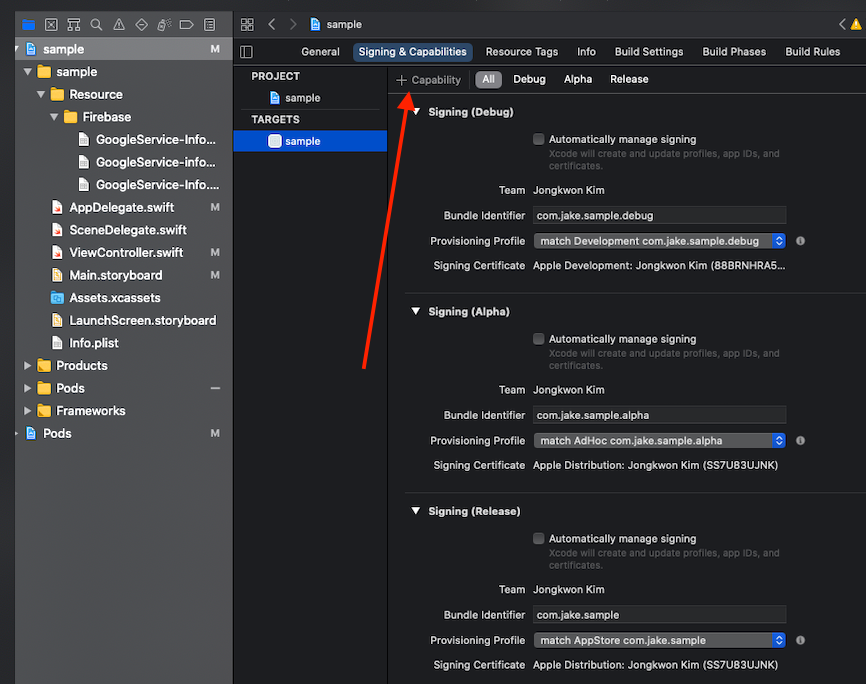
Task: Open the Report navigator icon
Action: pyautogui.click(x=209, y=25)
